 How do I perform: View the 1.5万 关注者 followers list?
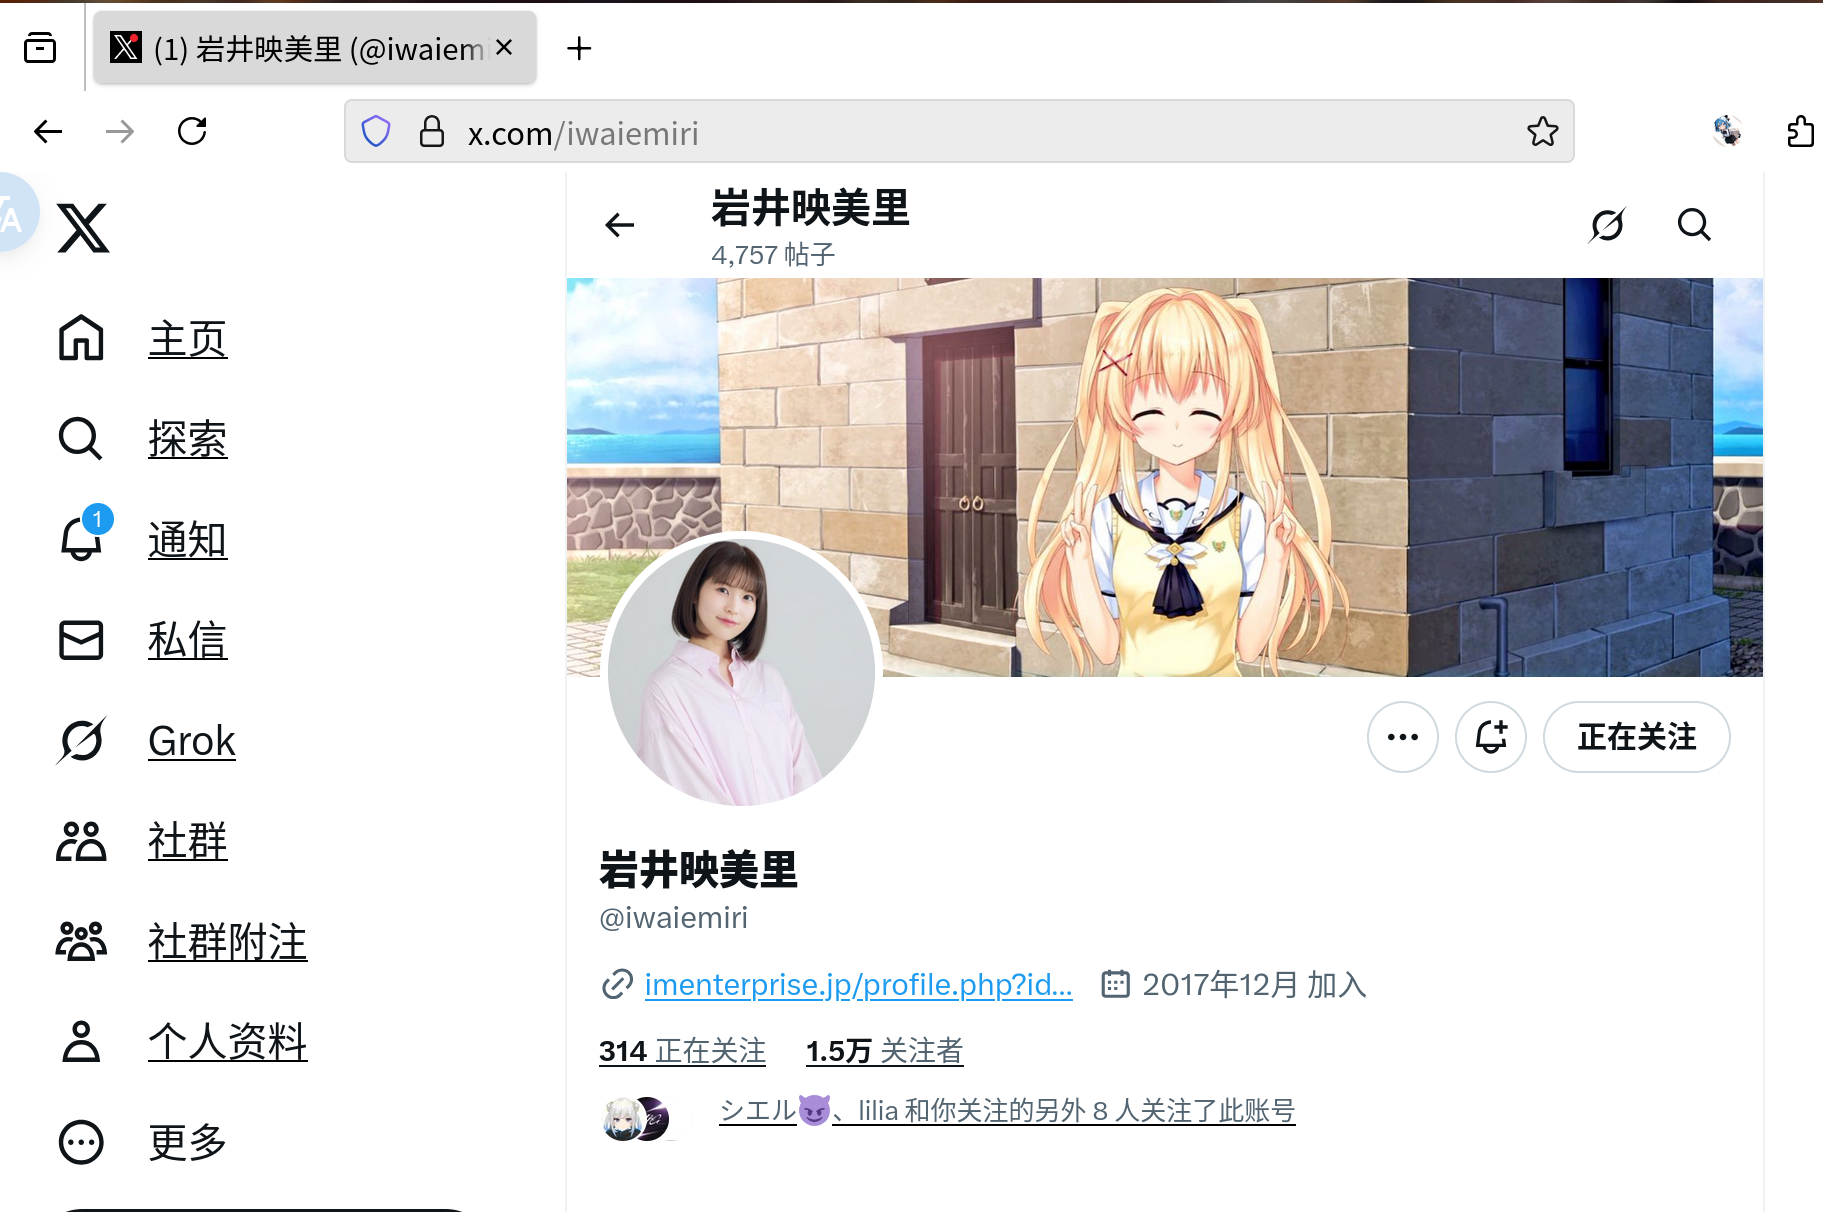pos(884,1051)
